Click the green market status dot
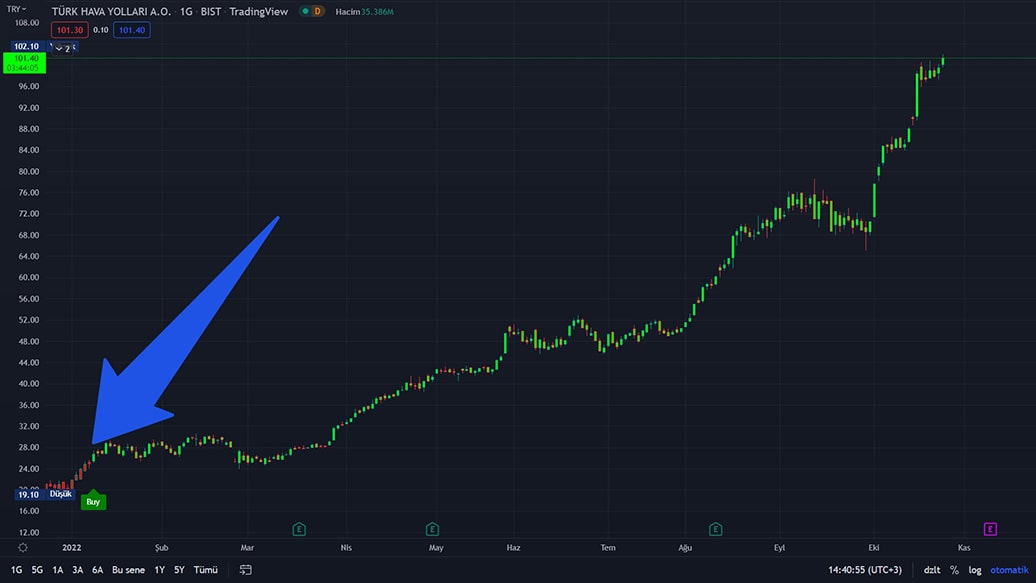Screen dimensions: 1036x583 tap(305, 11)
